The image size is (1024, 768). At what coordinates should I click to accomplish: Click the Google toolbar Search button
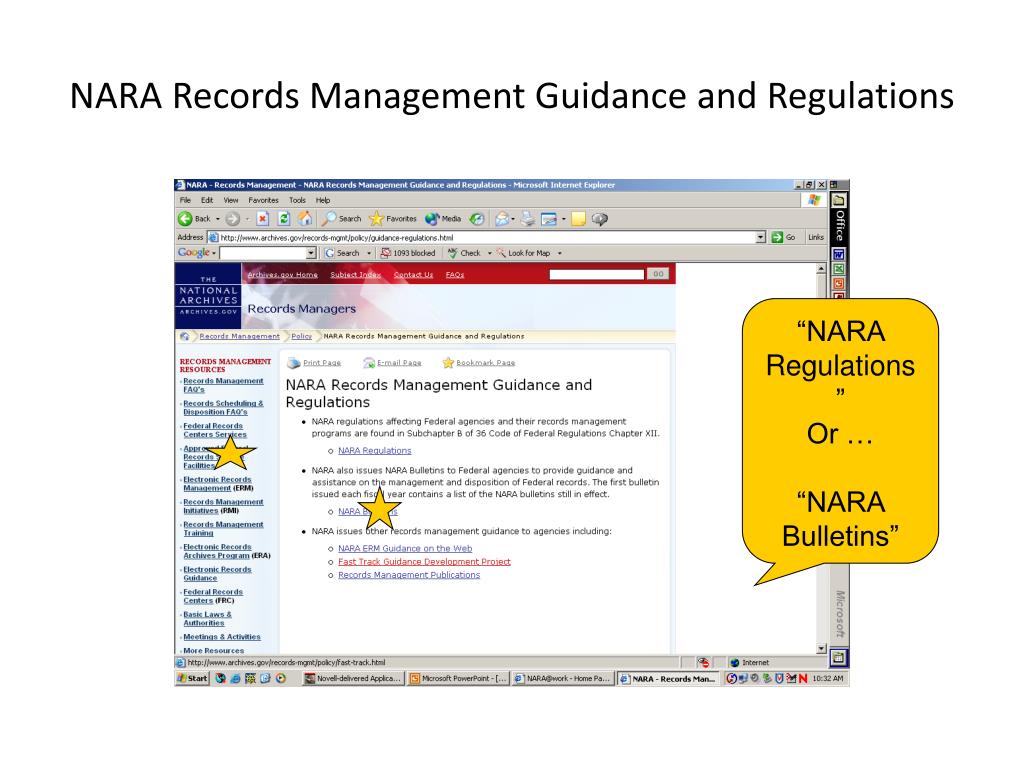[342, 253]
